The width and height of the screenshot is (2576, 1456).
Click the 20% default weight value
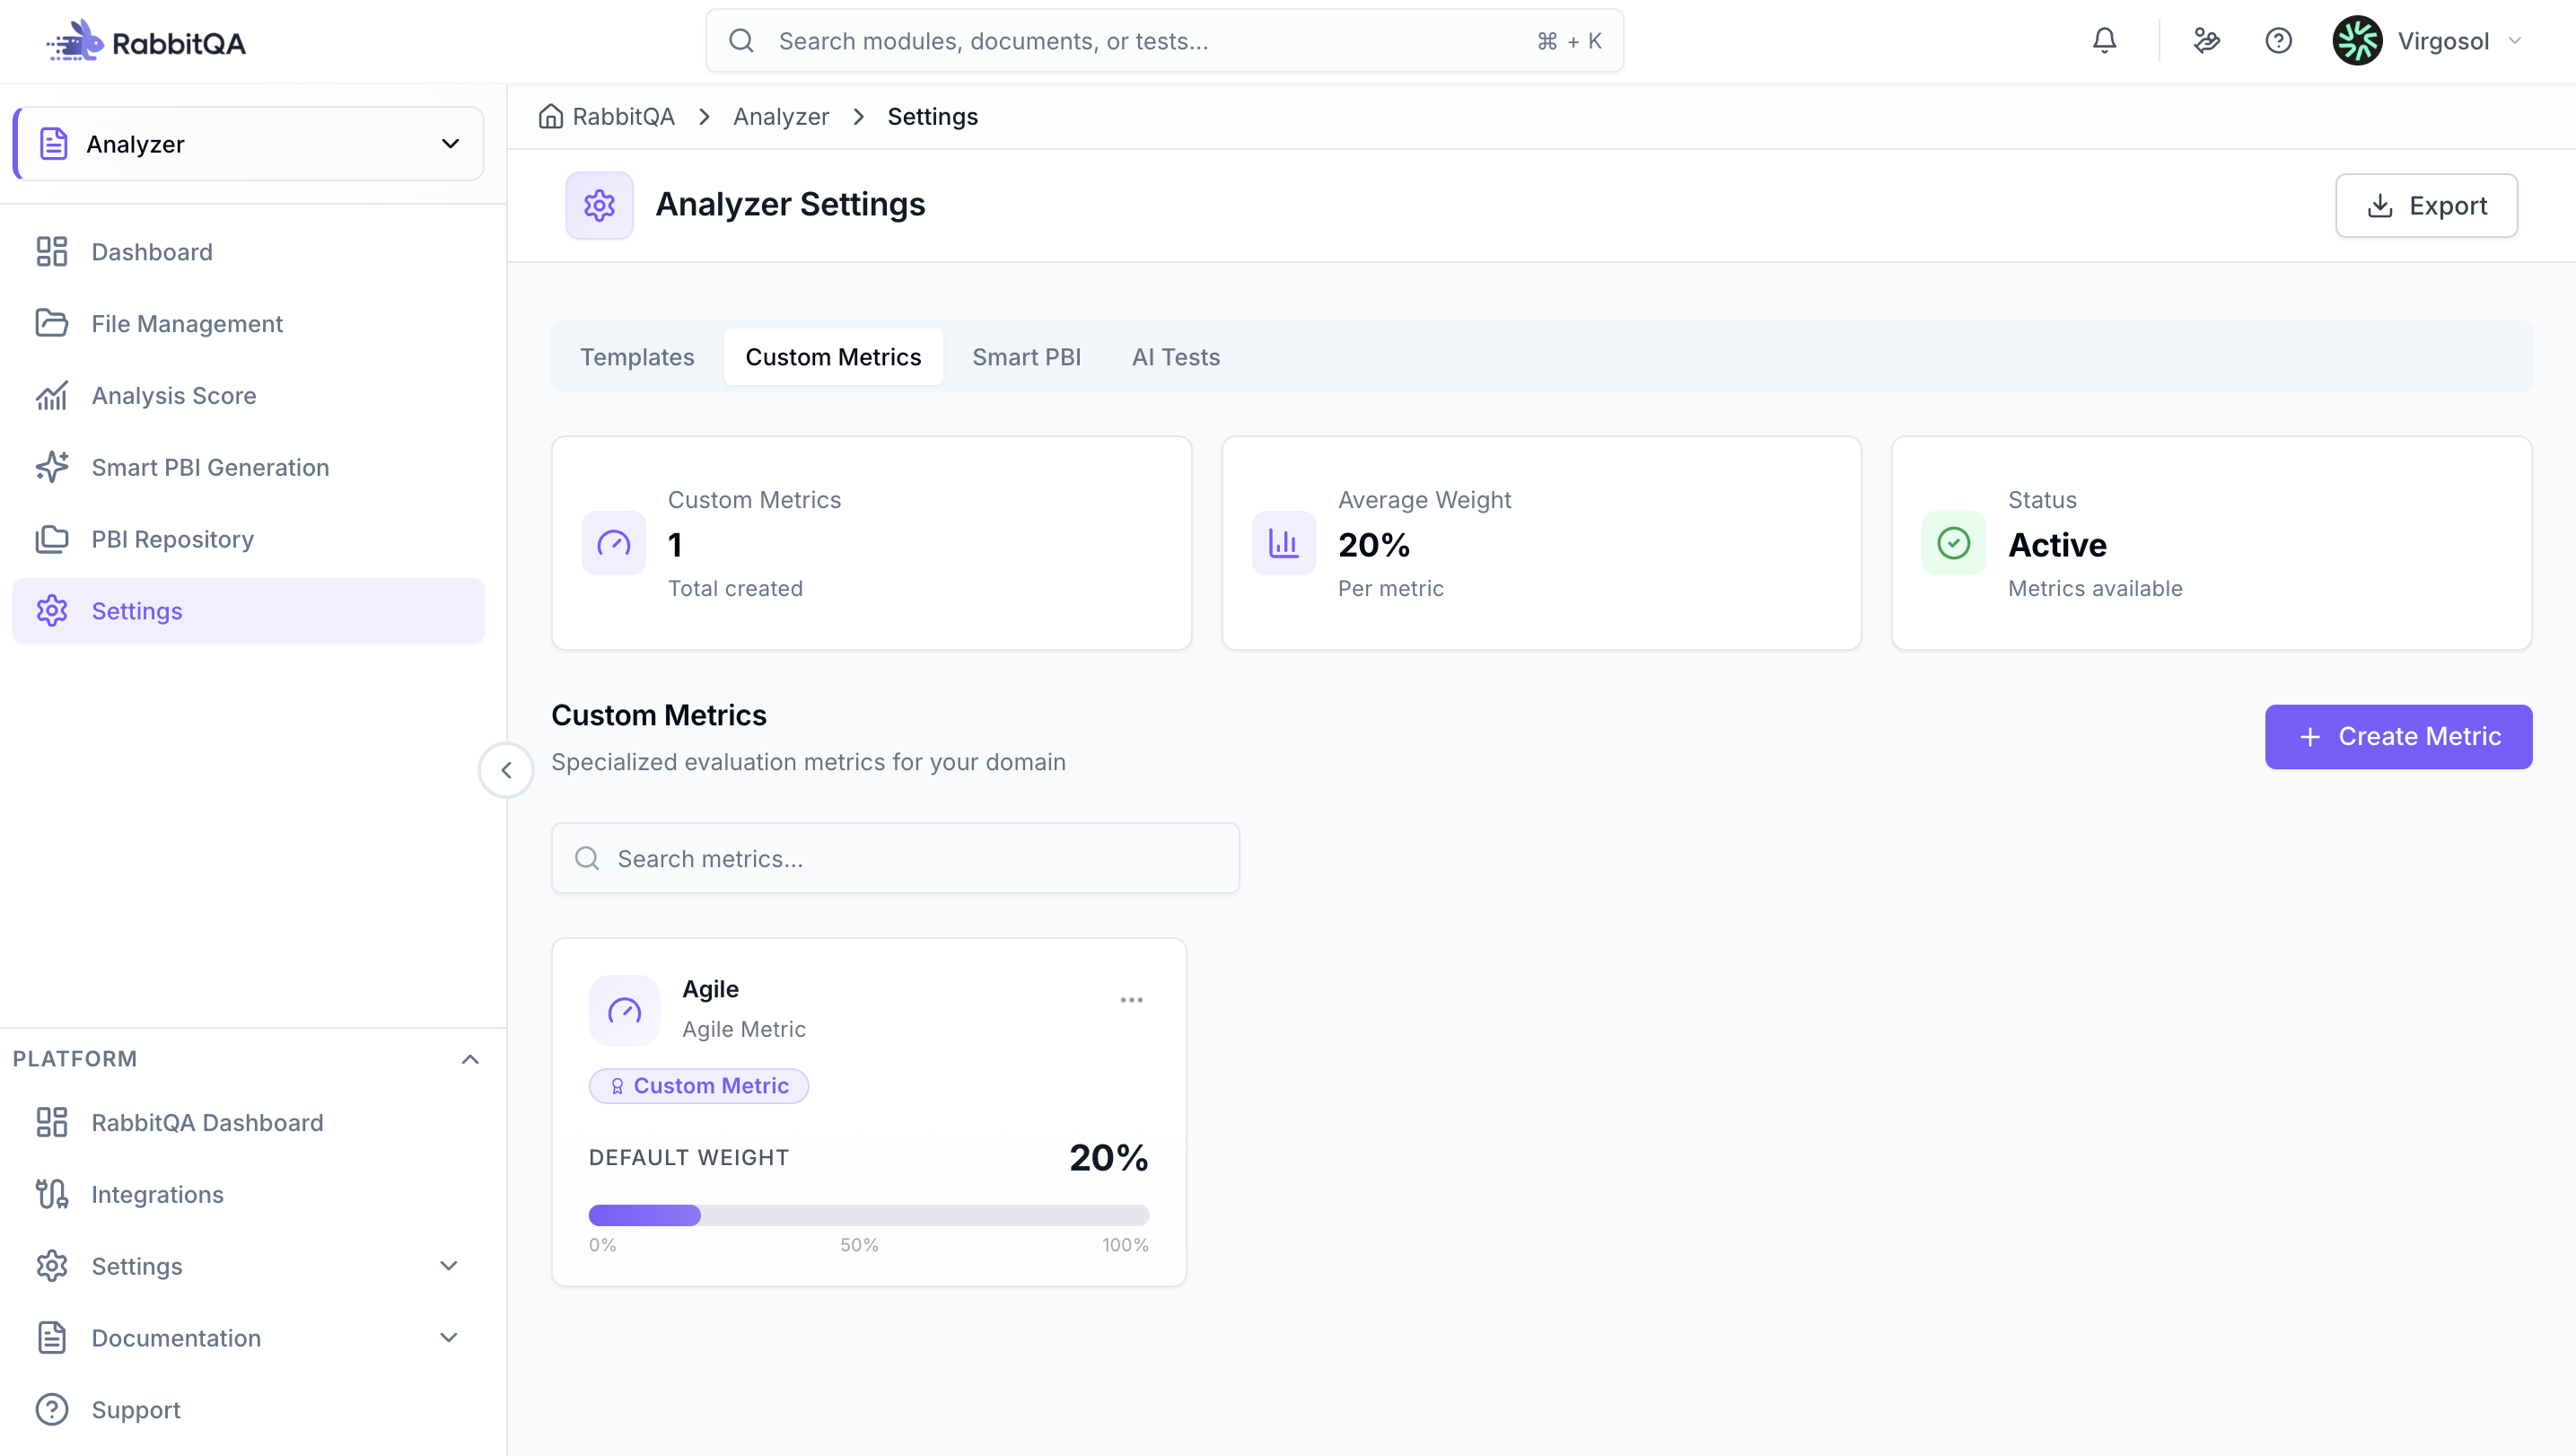(x=1109, y=1158)
